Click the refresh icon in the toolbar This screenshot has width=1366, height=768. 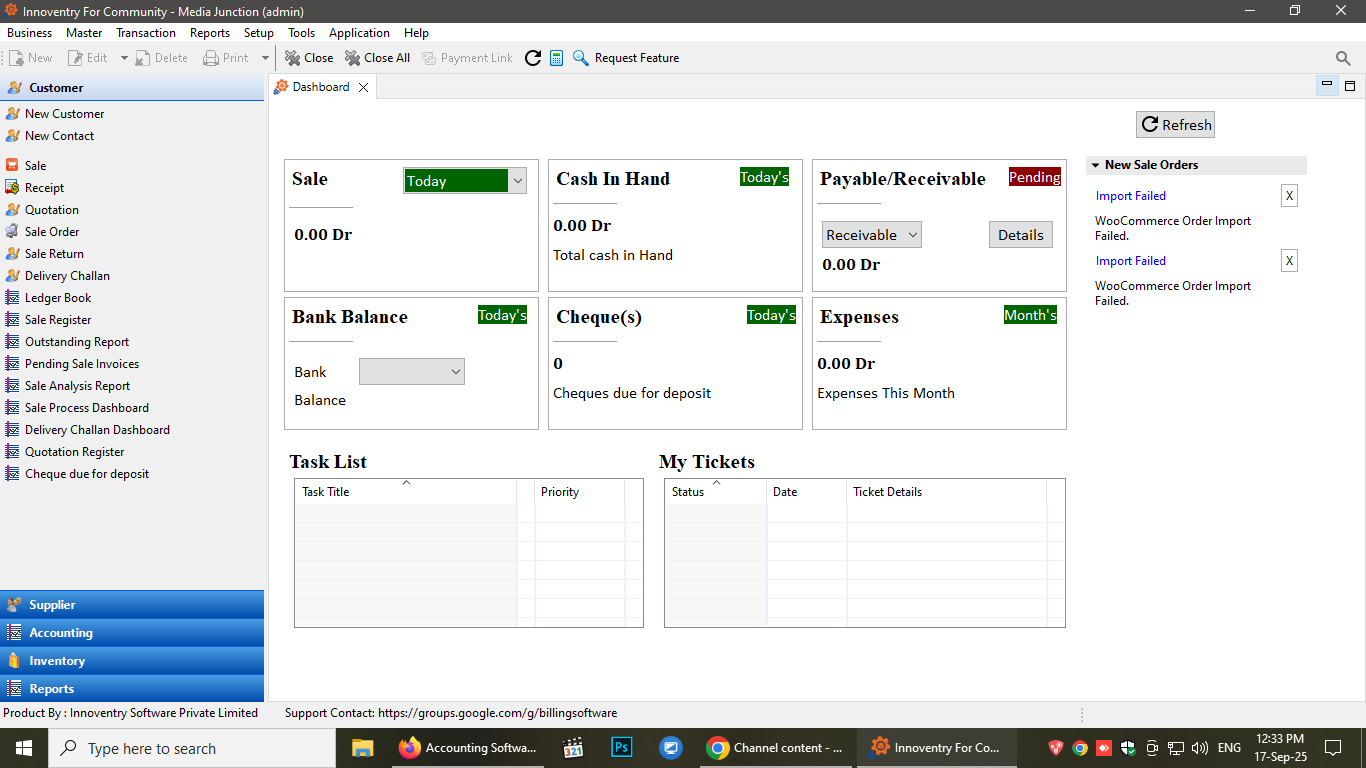point(533,58)
